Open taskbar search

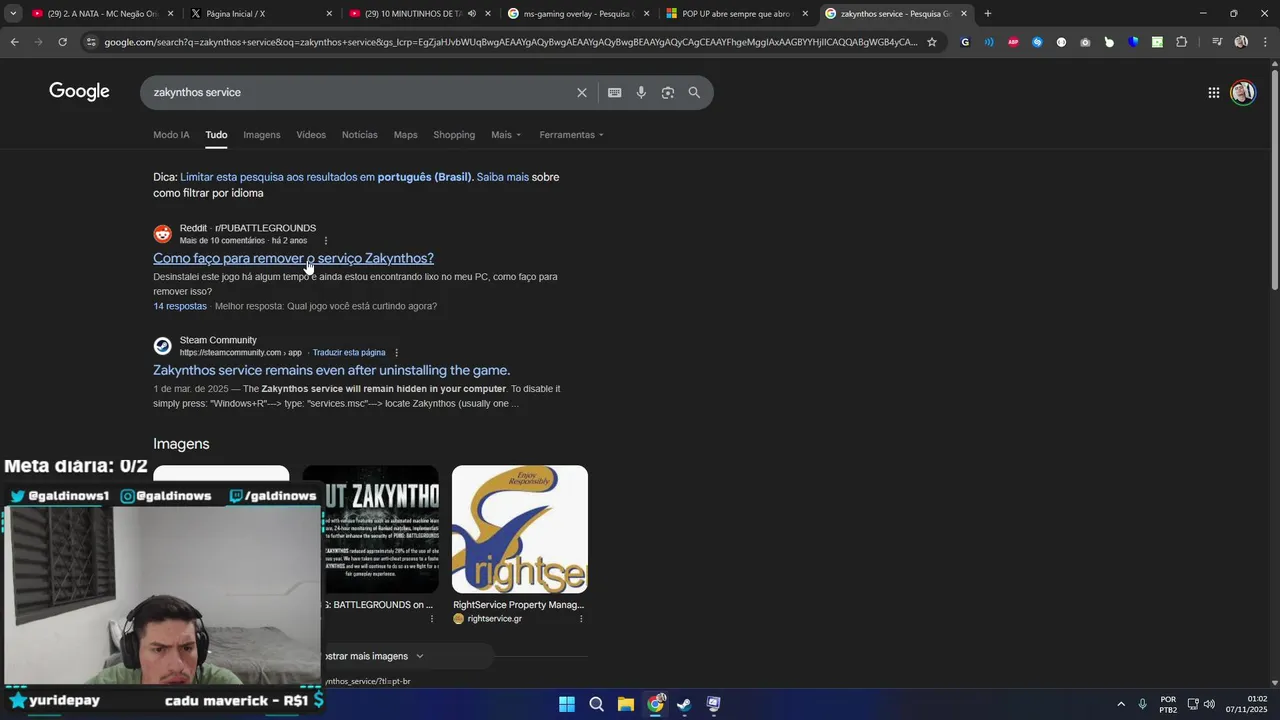tap(596, 704)
